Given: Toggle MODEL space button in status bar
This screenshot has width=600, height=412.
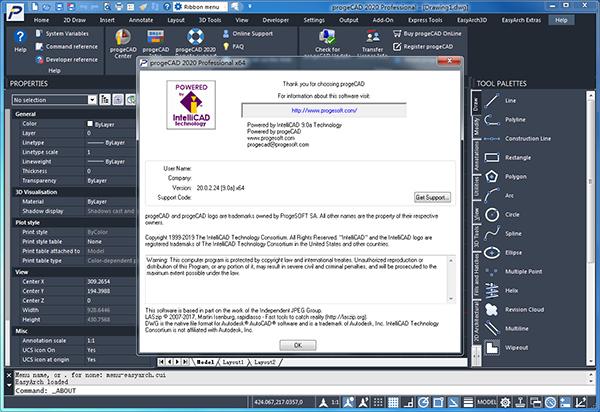Looking at the screenshot, I should click(x=487, y=402).
